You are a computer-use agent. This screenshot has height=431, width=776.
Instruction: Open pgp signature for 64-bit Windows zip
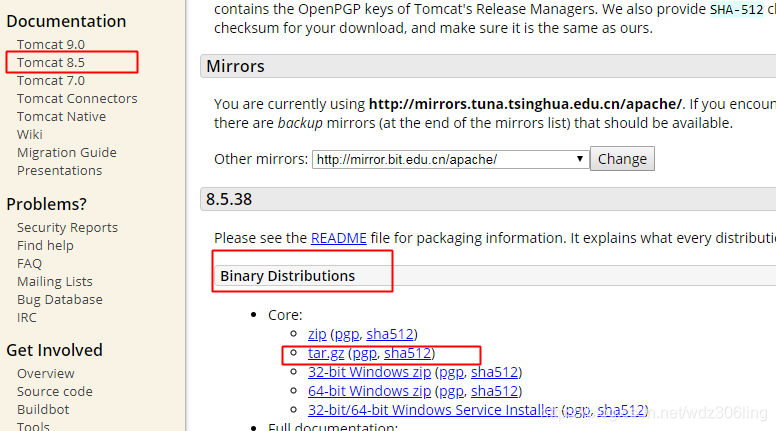pos(451,391)
